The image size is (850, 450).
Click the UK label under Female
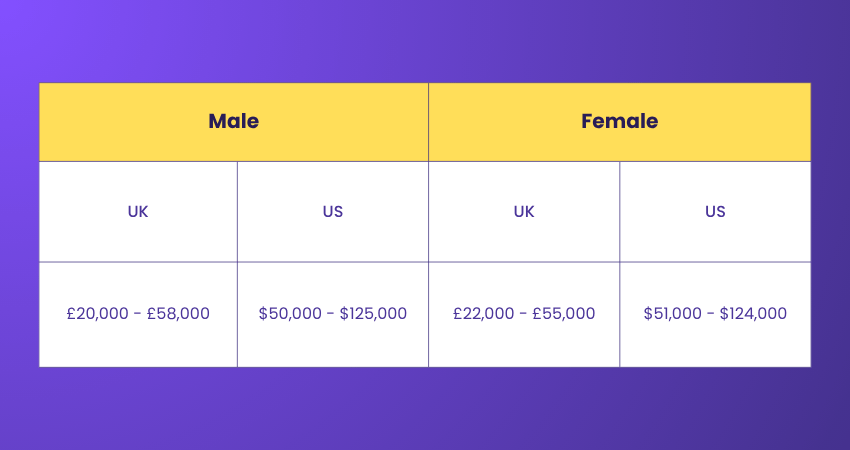pos(524,211)
